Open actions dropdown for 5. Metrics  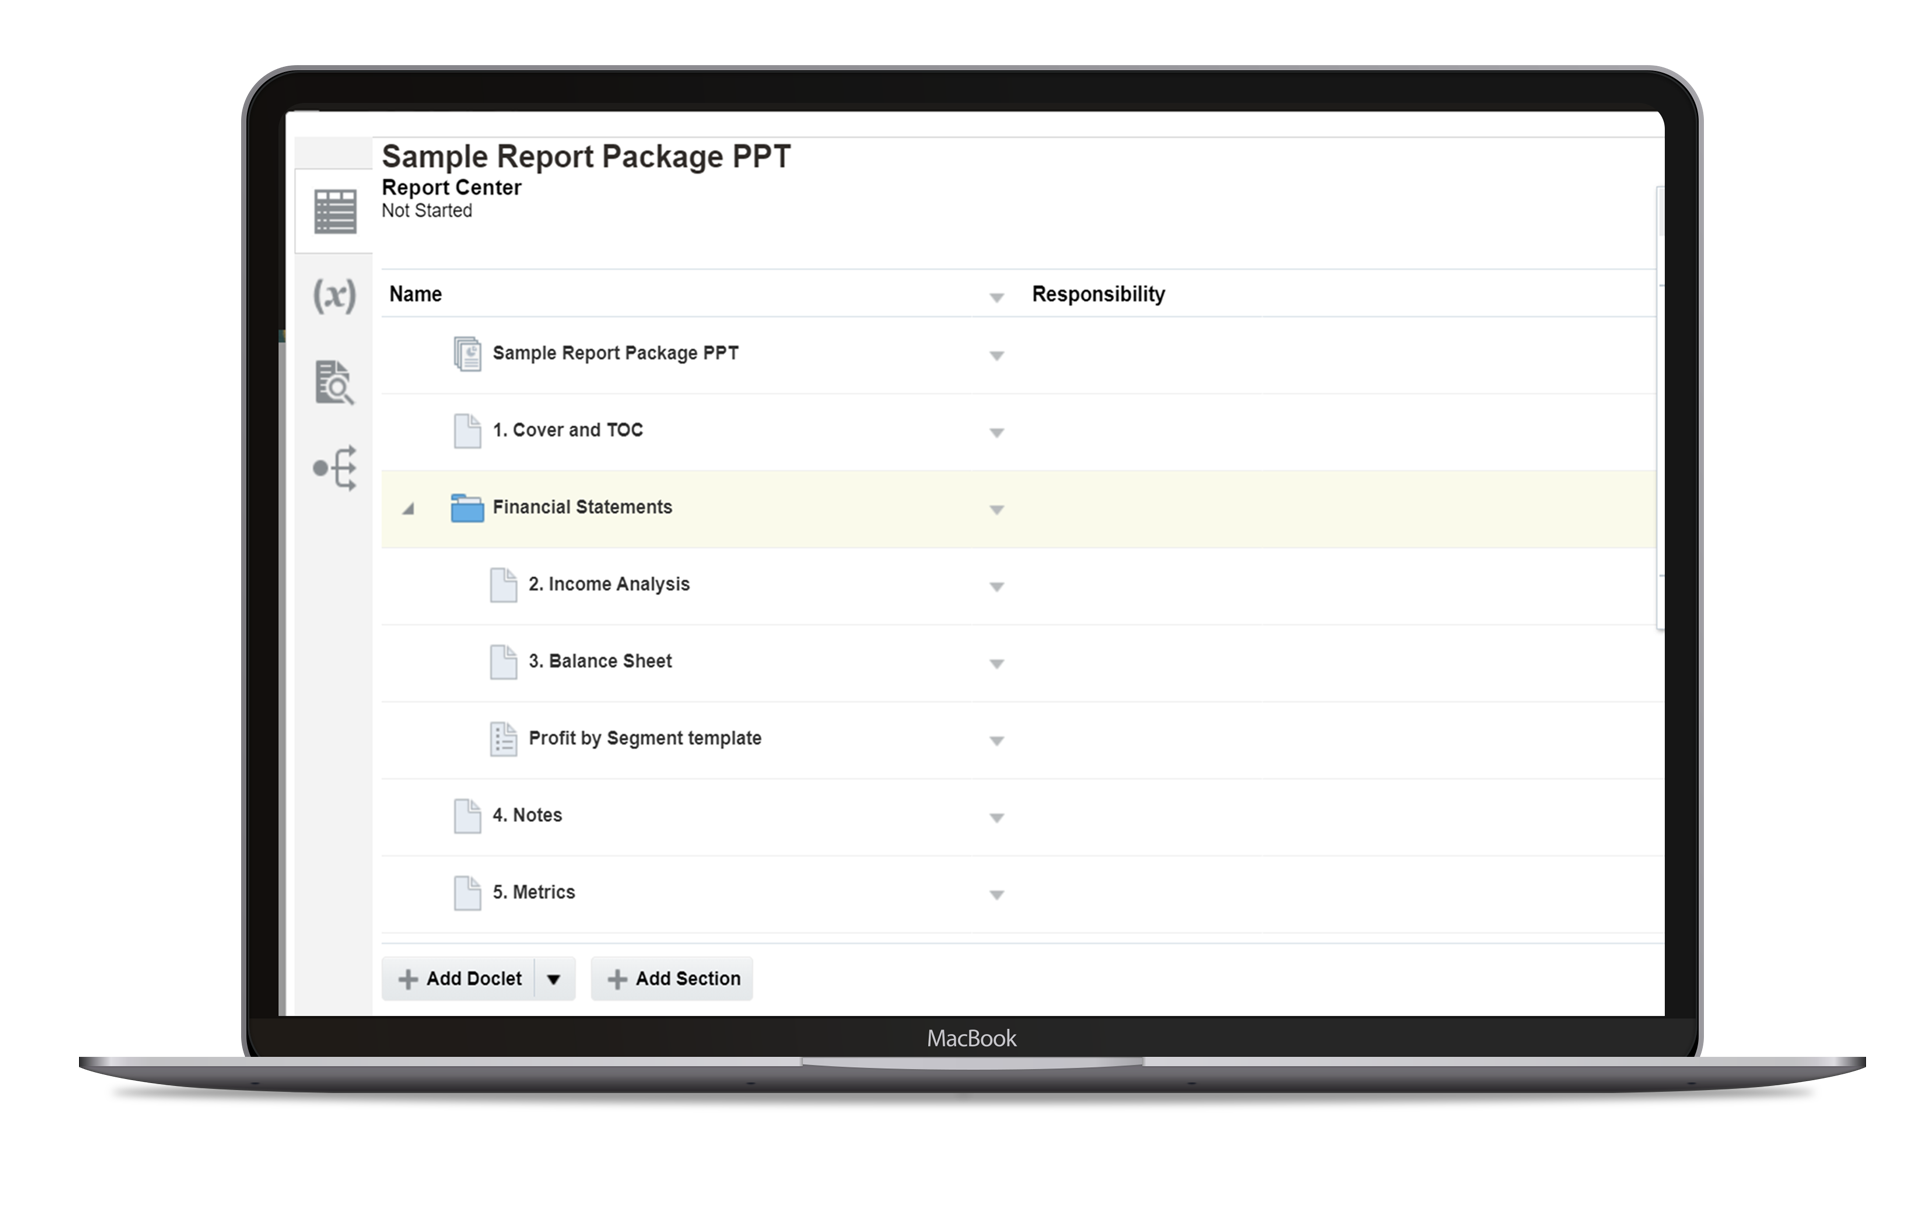point(996,895)
